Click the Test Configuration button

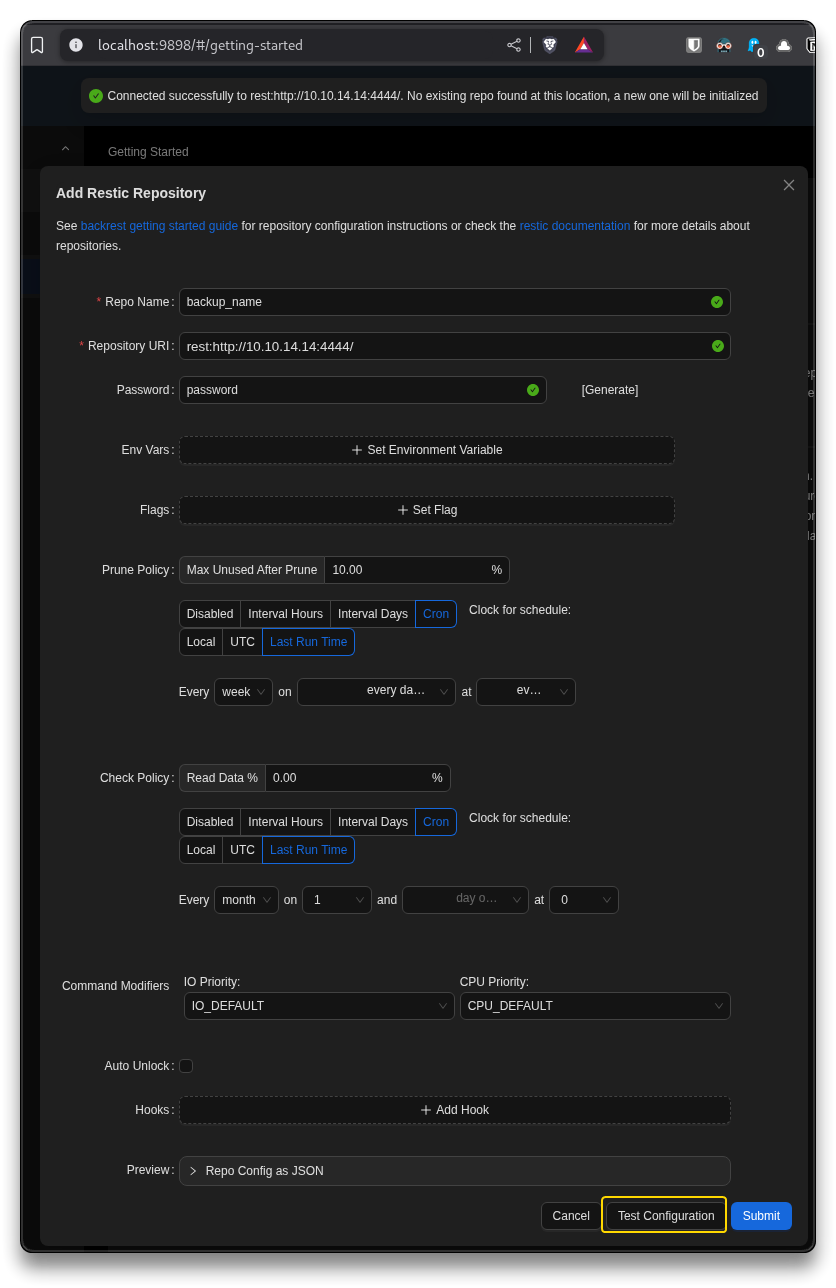point(666,1216)
